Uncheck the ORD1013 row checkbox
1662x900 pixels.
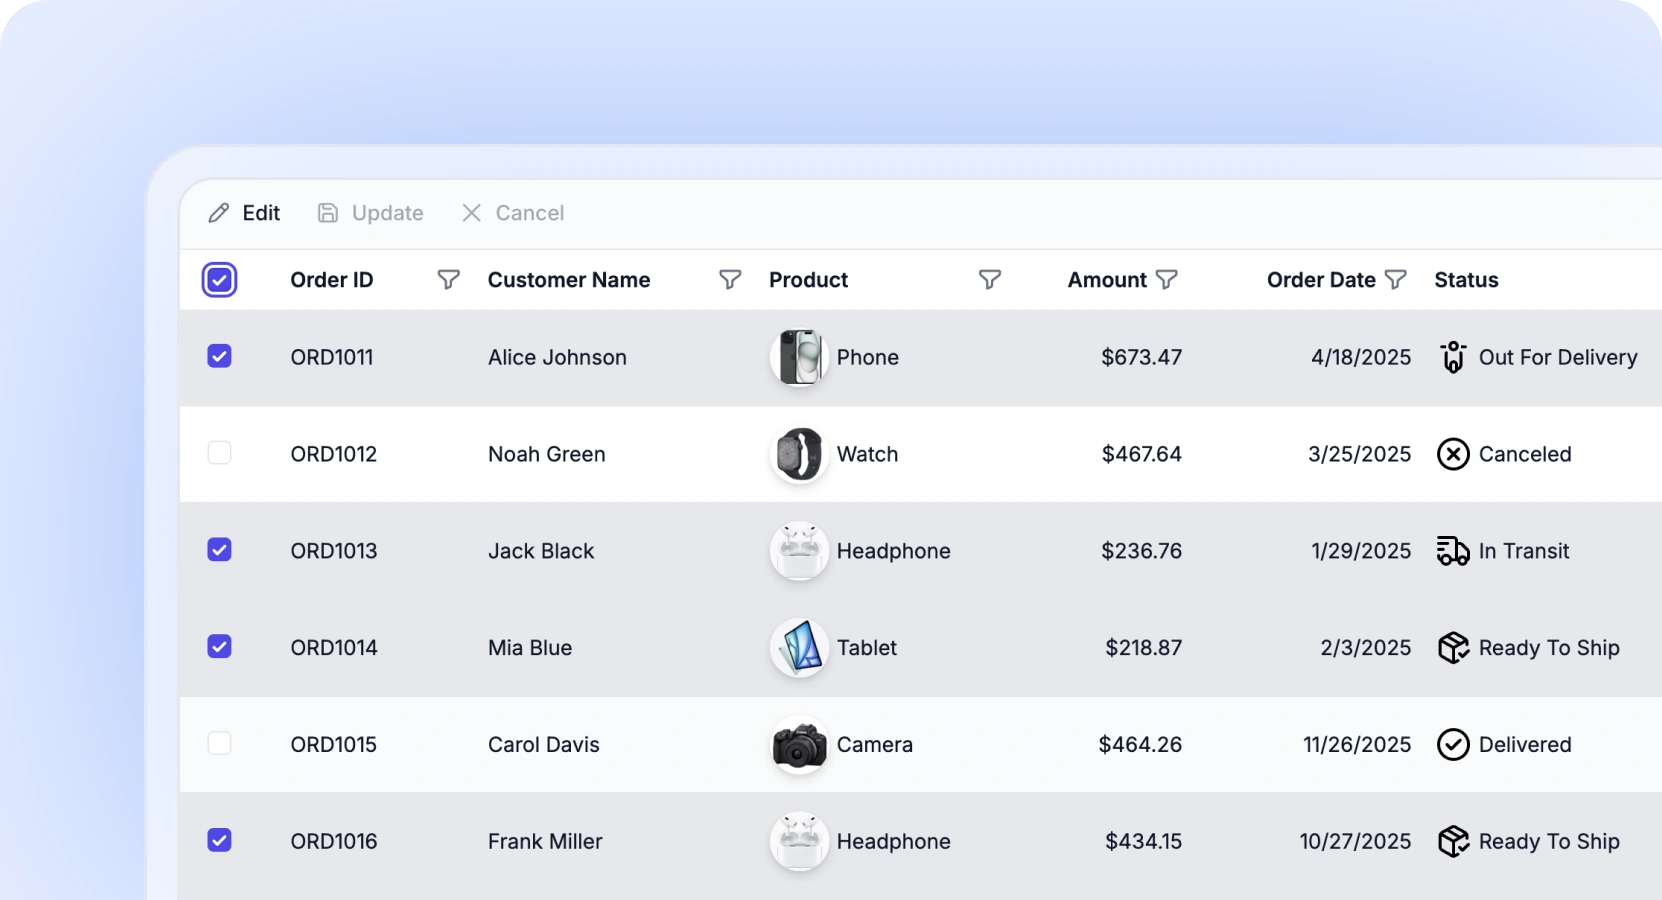click(x=220, y=550)
